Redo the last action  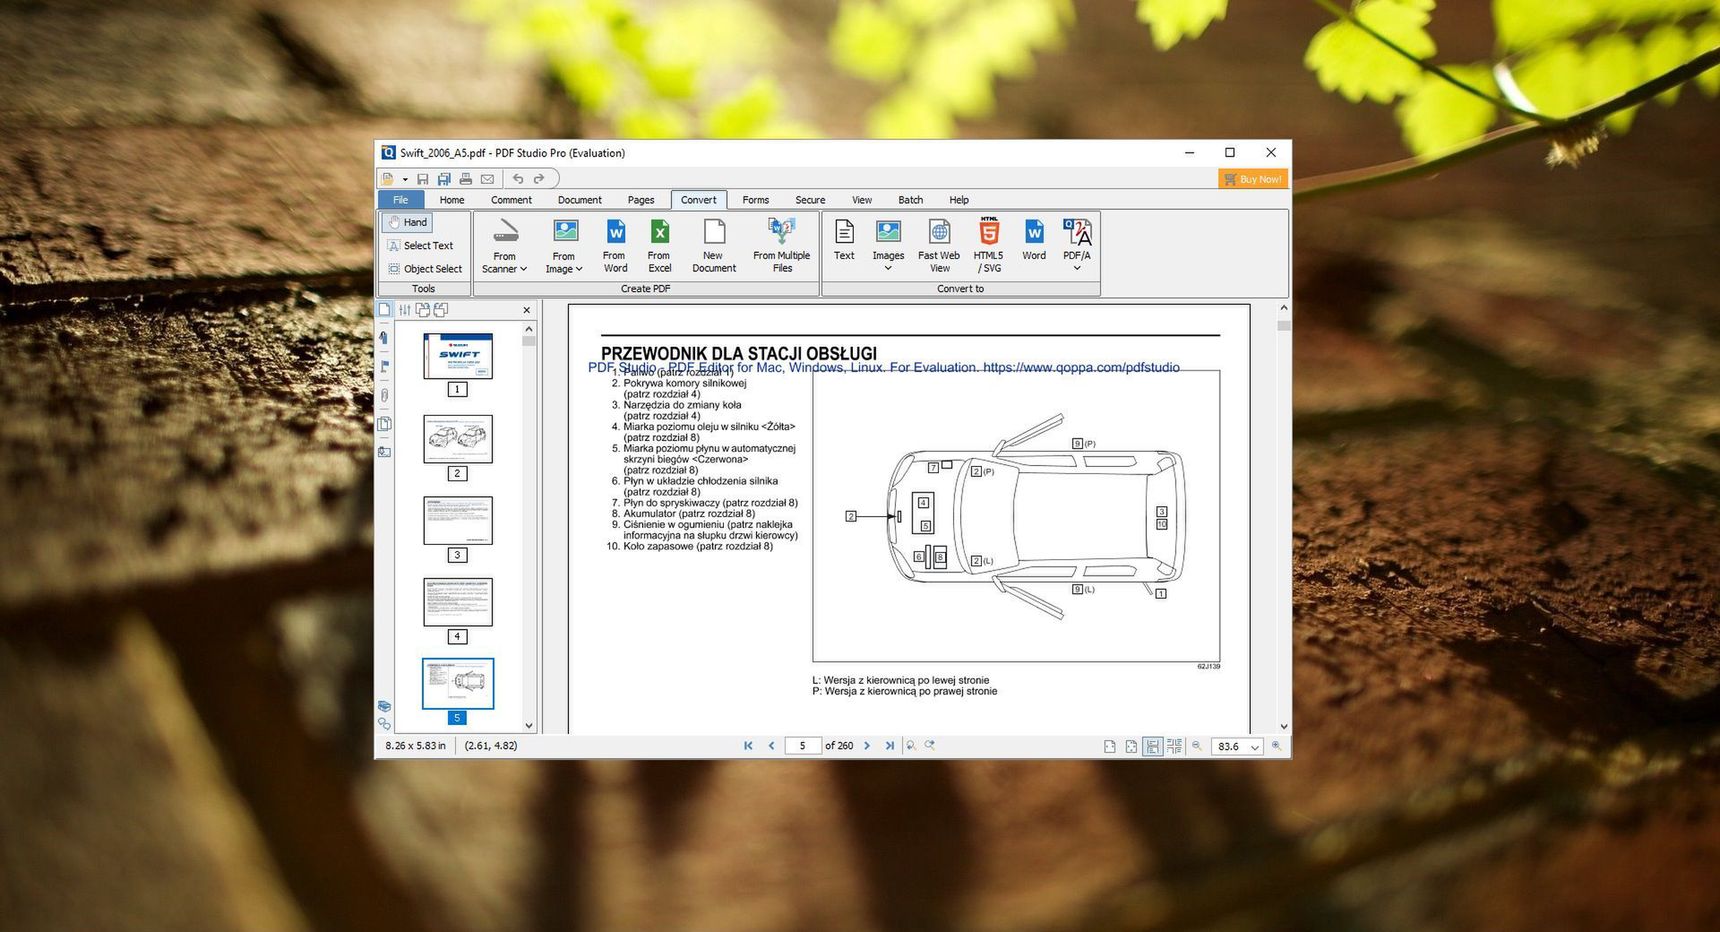pos(539,179)
